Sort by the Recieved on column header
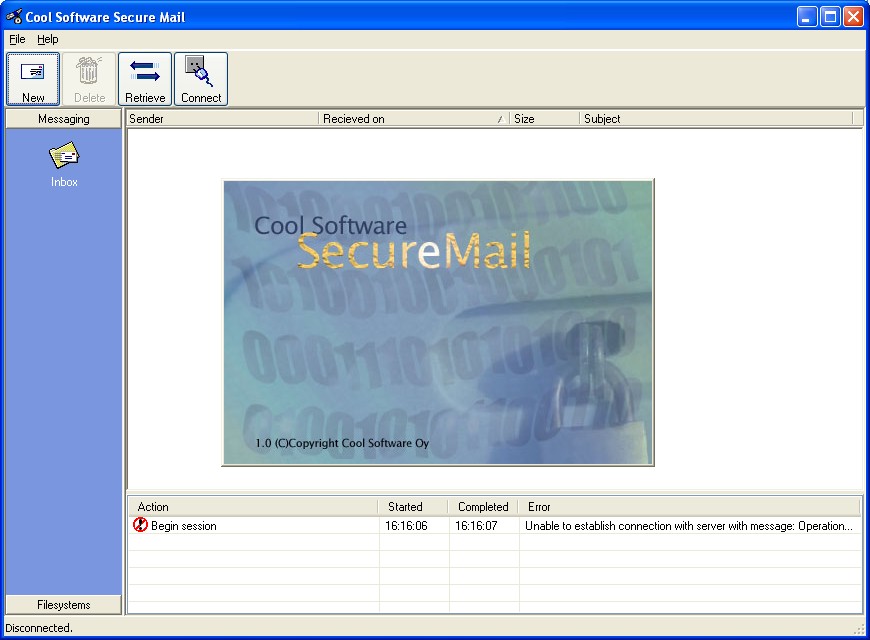Image resolution: width=870 pixels, height=640 pixels. [413, 119]
